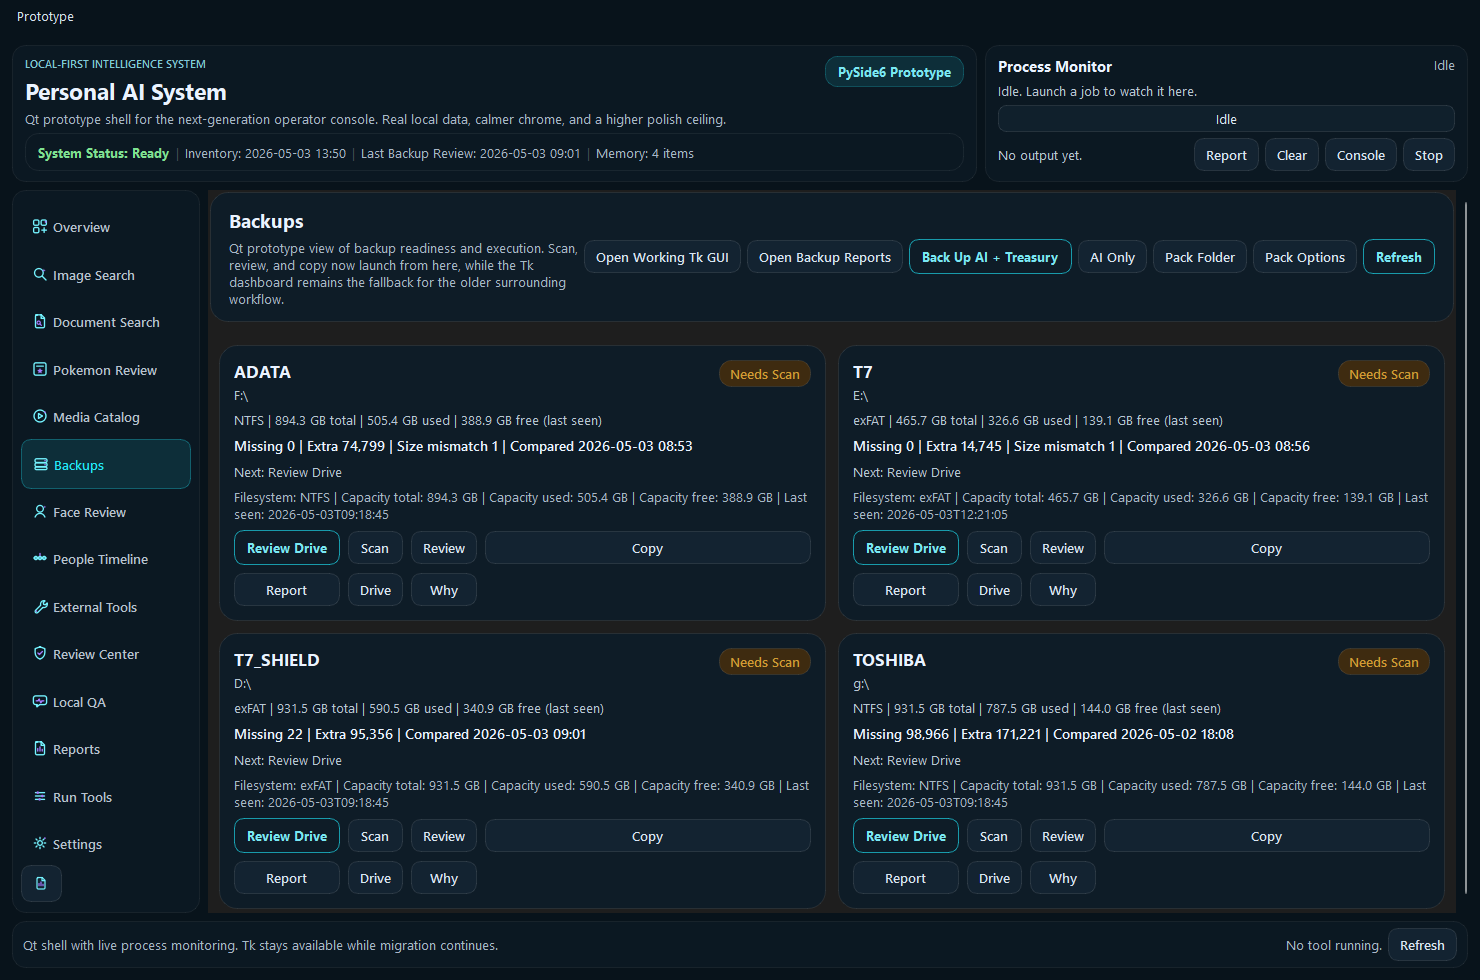This screenshot has height=980, width=1480.
Task: Click the Local QA chat icon
Action: (40, 702)
